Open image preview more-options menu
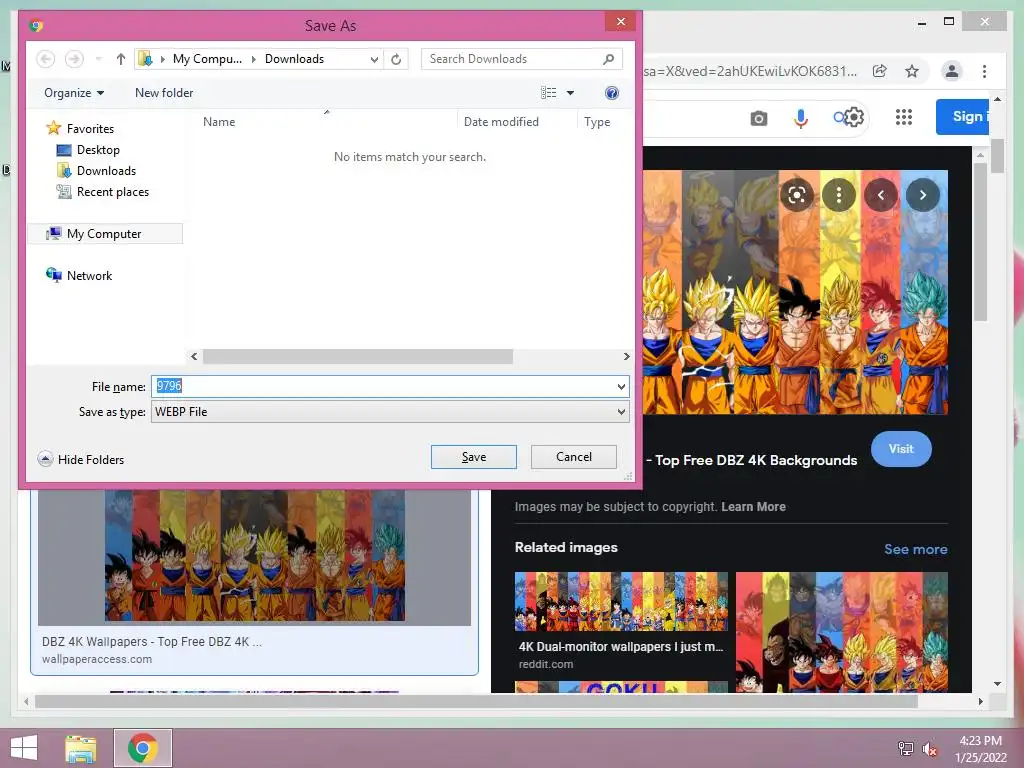Screen dimensions: 1024x768 839,195
